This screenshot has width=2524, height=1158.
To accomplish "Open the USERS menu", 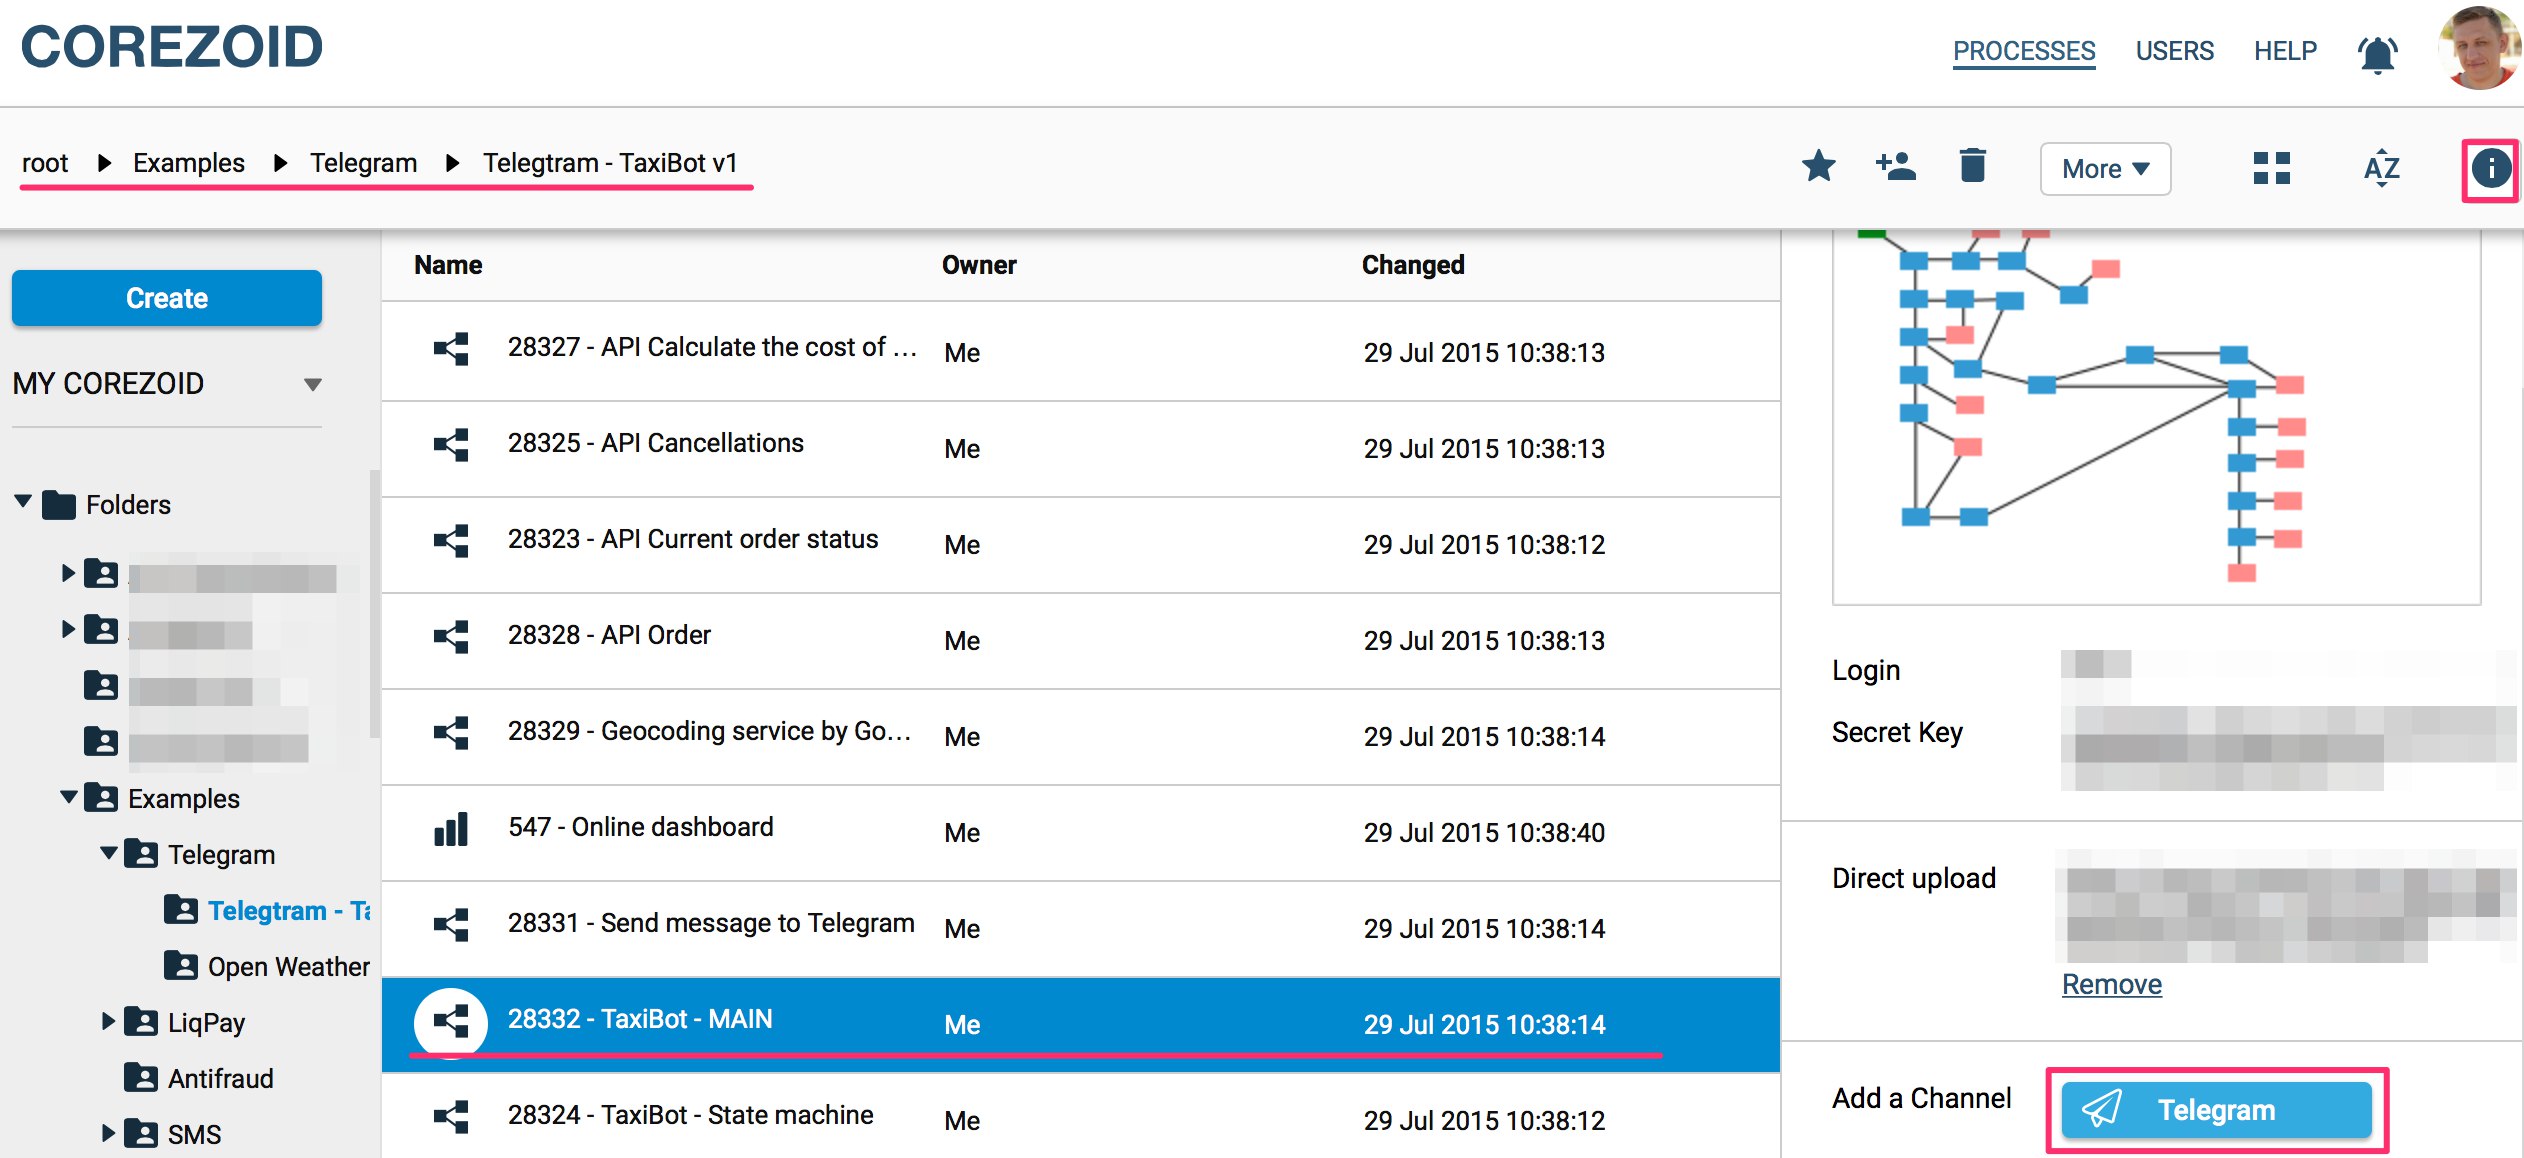I will coord(2174,51).
